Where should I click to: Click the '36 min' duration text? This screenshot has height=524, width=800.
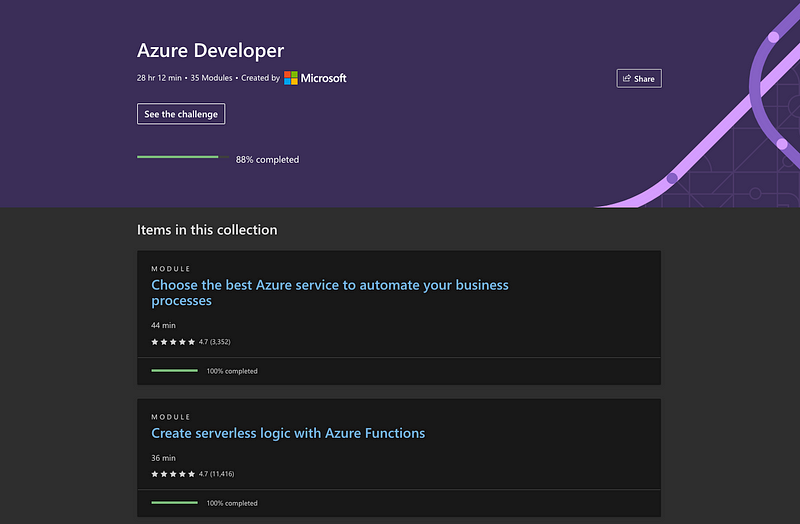click(x=163, y=458)
